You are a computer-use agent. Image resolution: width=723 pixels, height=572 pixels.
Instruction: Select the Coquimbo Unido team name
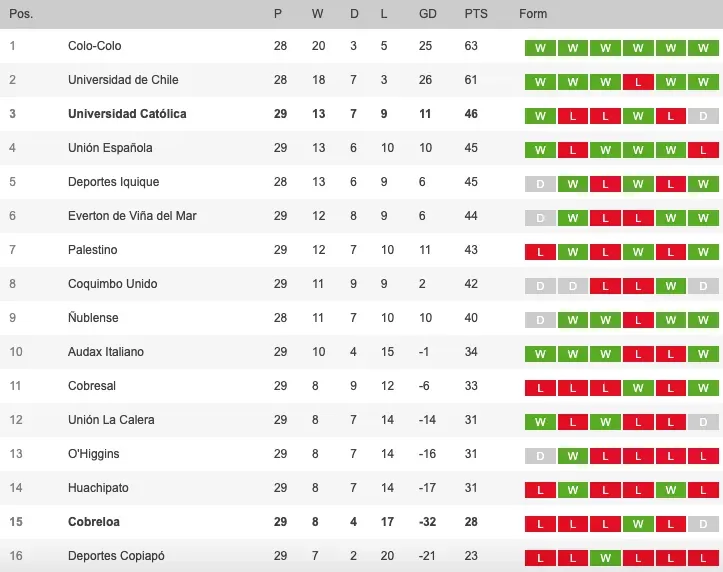tap(110, 284)
